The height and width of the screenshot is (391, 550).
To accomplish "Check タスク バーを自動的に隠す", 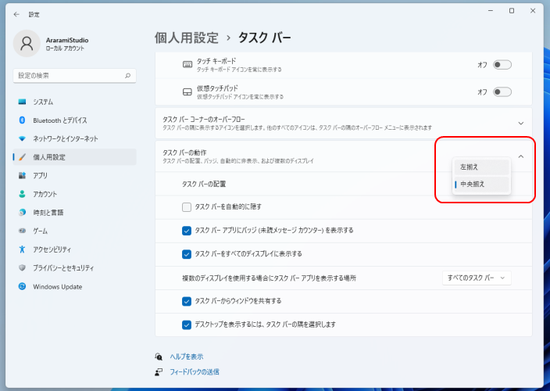I will (187, 207).
